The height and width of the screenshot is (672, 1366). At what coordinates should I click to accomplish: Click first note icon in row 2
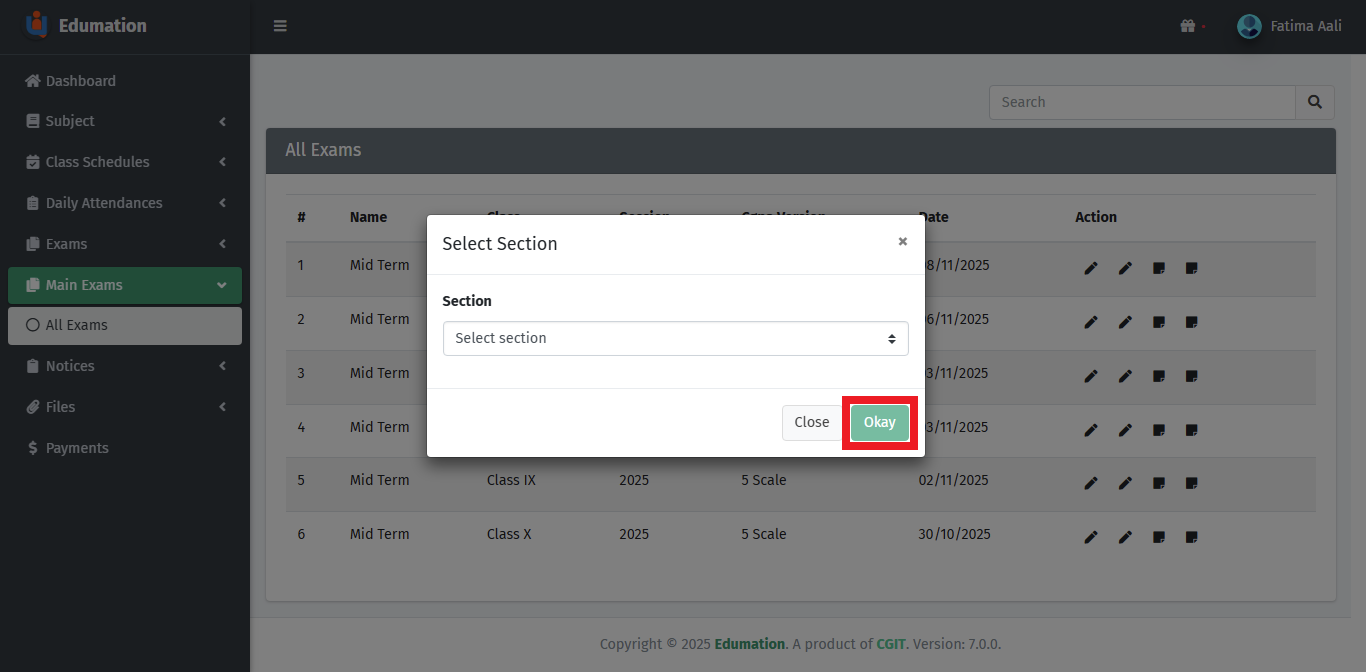coord(1158,322)
